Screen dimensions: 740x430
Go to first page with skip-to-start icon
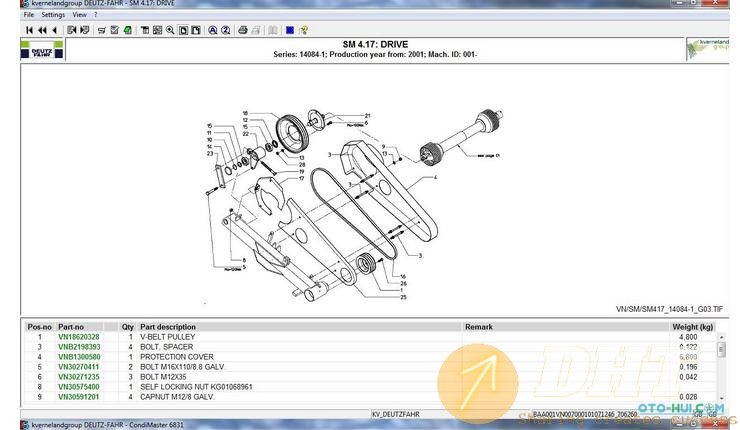tap(29, 30)
